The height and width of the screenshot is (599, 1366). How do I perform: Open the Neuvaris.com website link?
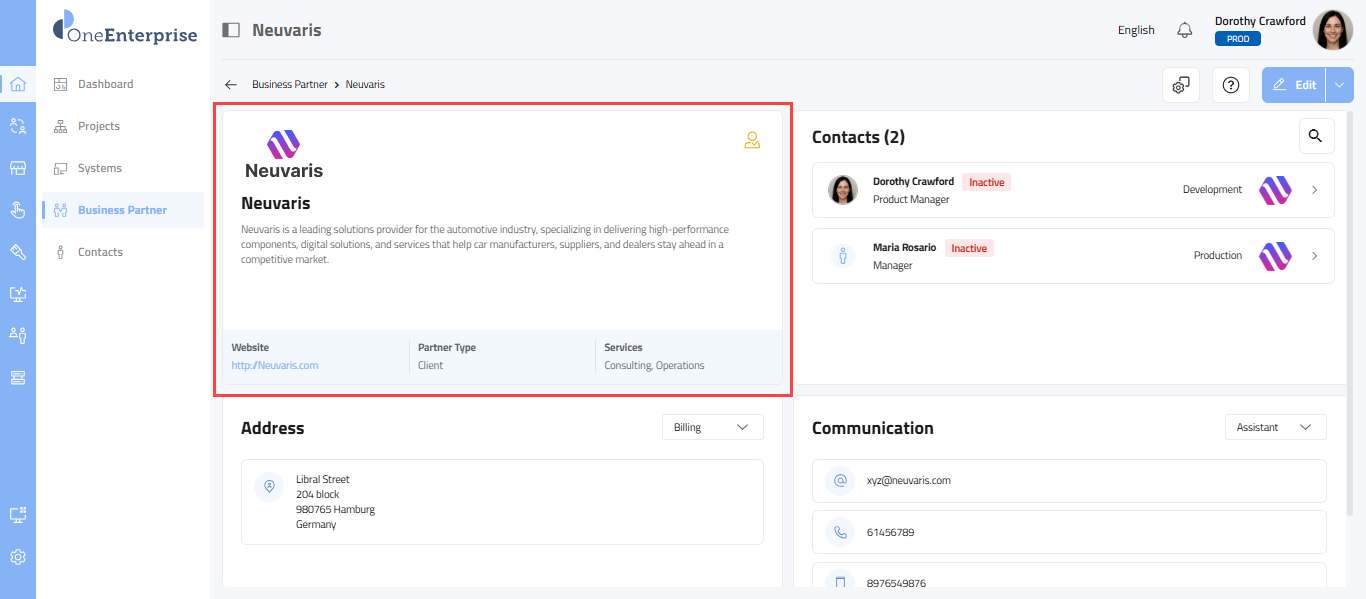pyautogui.click(x=275, y=365)
